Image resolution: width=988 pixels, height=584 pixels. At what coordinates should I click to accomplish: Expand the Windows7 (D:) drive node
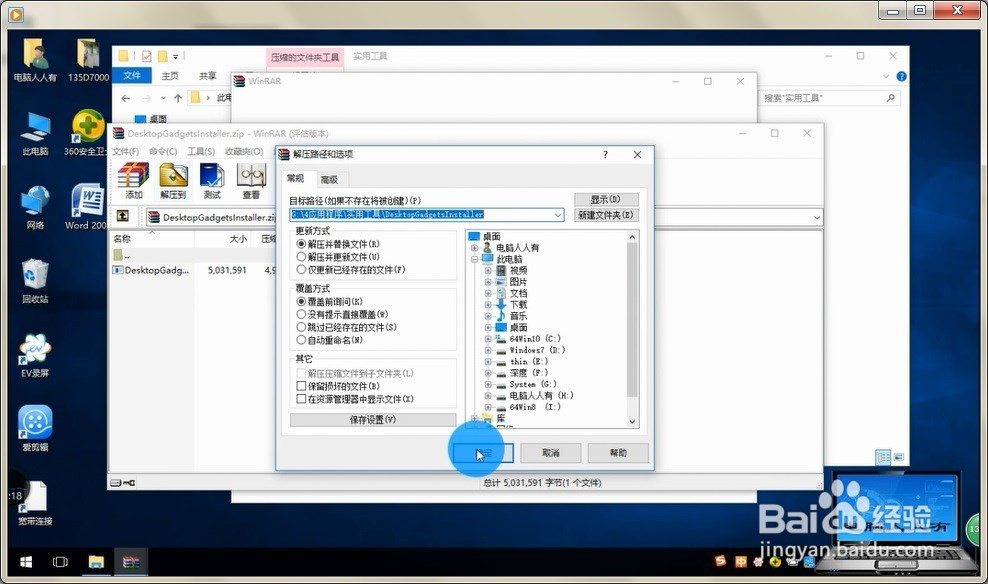(488, 350)
